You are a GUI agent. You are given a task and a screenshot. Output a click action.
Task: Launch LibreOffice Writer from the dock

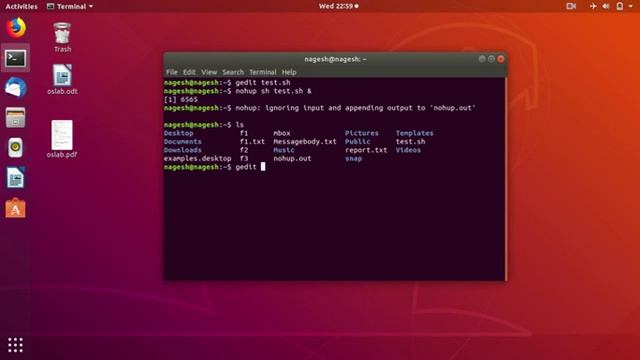(x=16, y=178)
